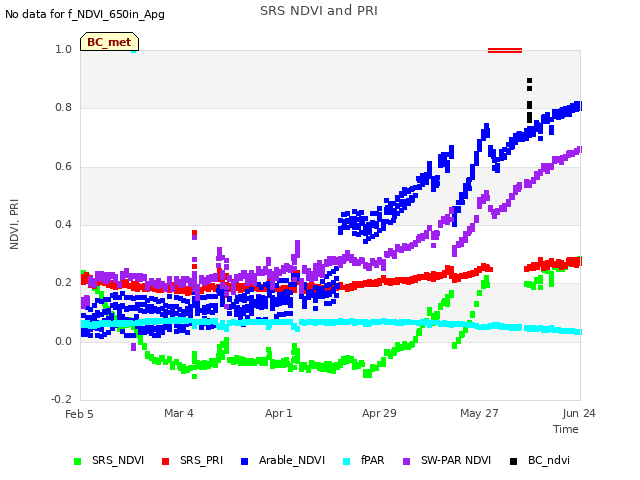The image size is (640, 480).
Task: Click the BC_met label badge
Action: pyautogui.click(x=109, y=42)
